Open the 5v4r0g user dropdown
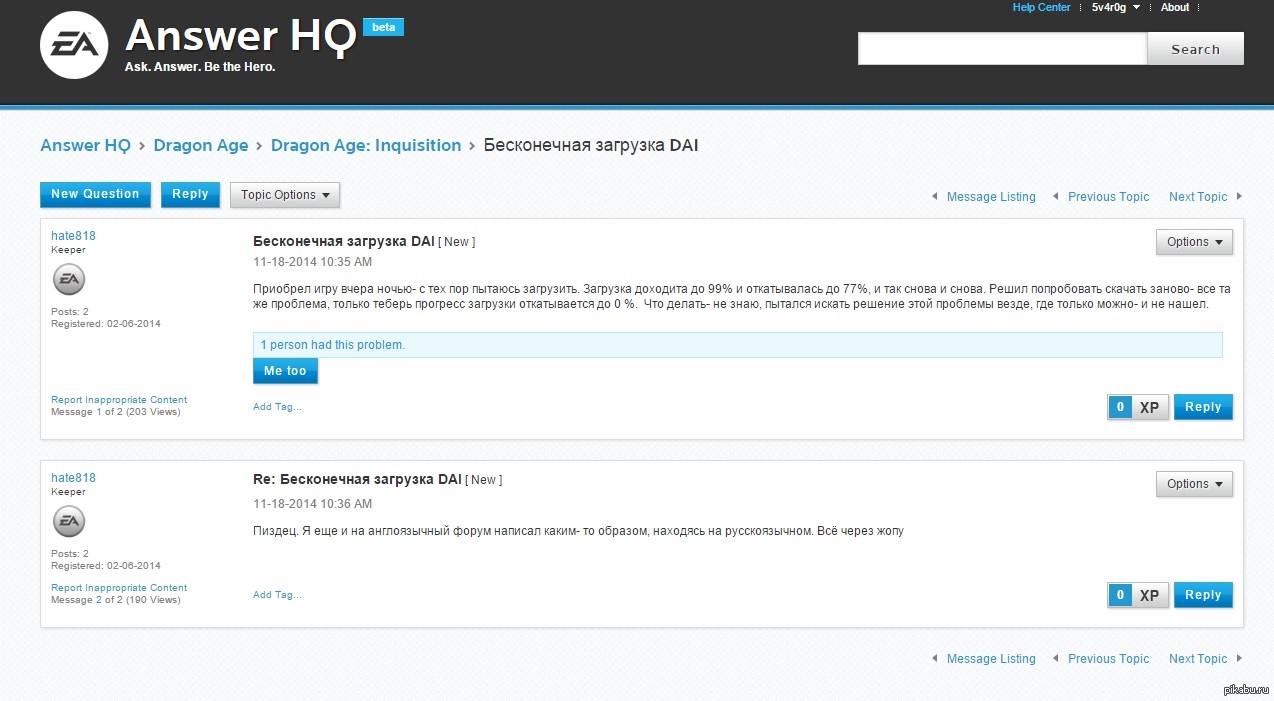This screenshot has width=1274, height=701. pyautogui.click(x=1116, y=7)
